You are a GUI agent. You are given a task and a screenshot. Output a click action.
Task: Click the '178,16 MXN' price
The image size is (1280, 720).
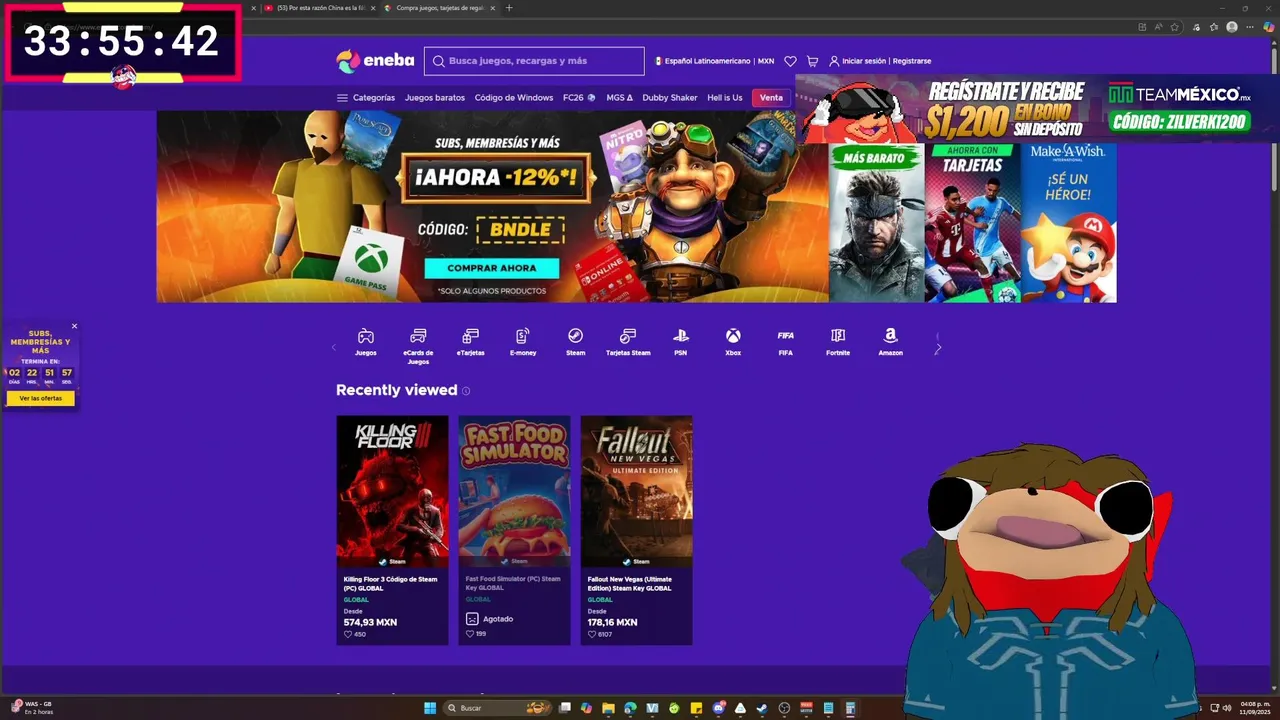pos(612,622)
